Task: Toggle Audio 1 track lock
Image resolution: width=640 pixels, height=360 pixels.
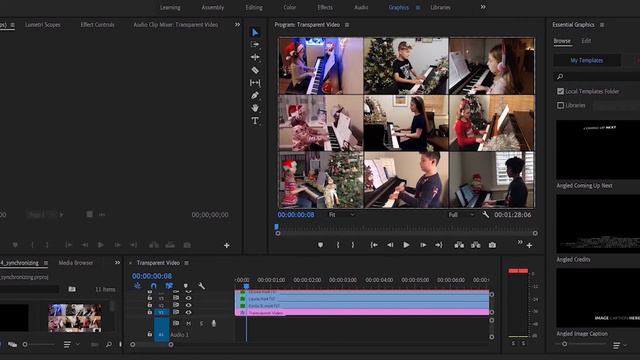Action: coord(150,334)
